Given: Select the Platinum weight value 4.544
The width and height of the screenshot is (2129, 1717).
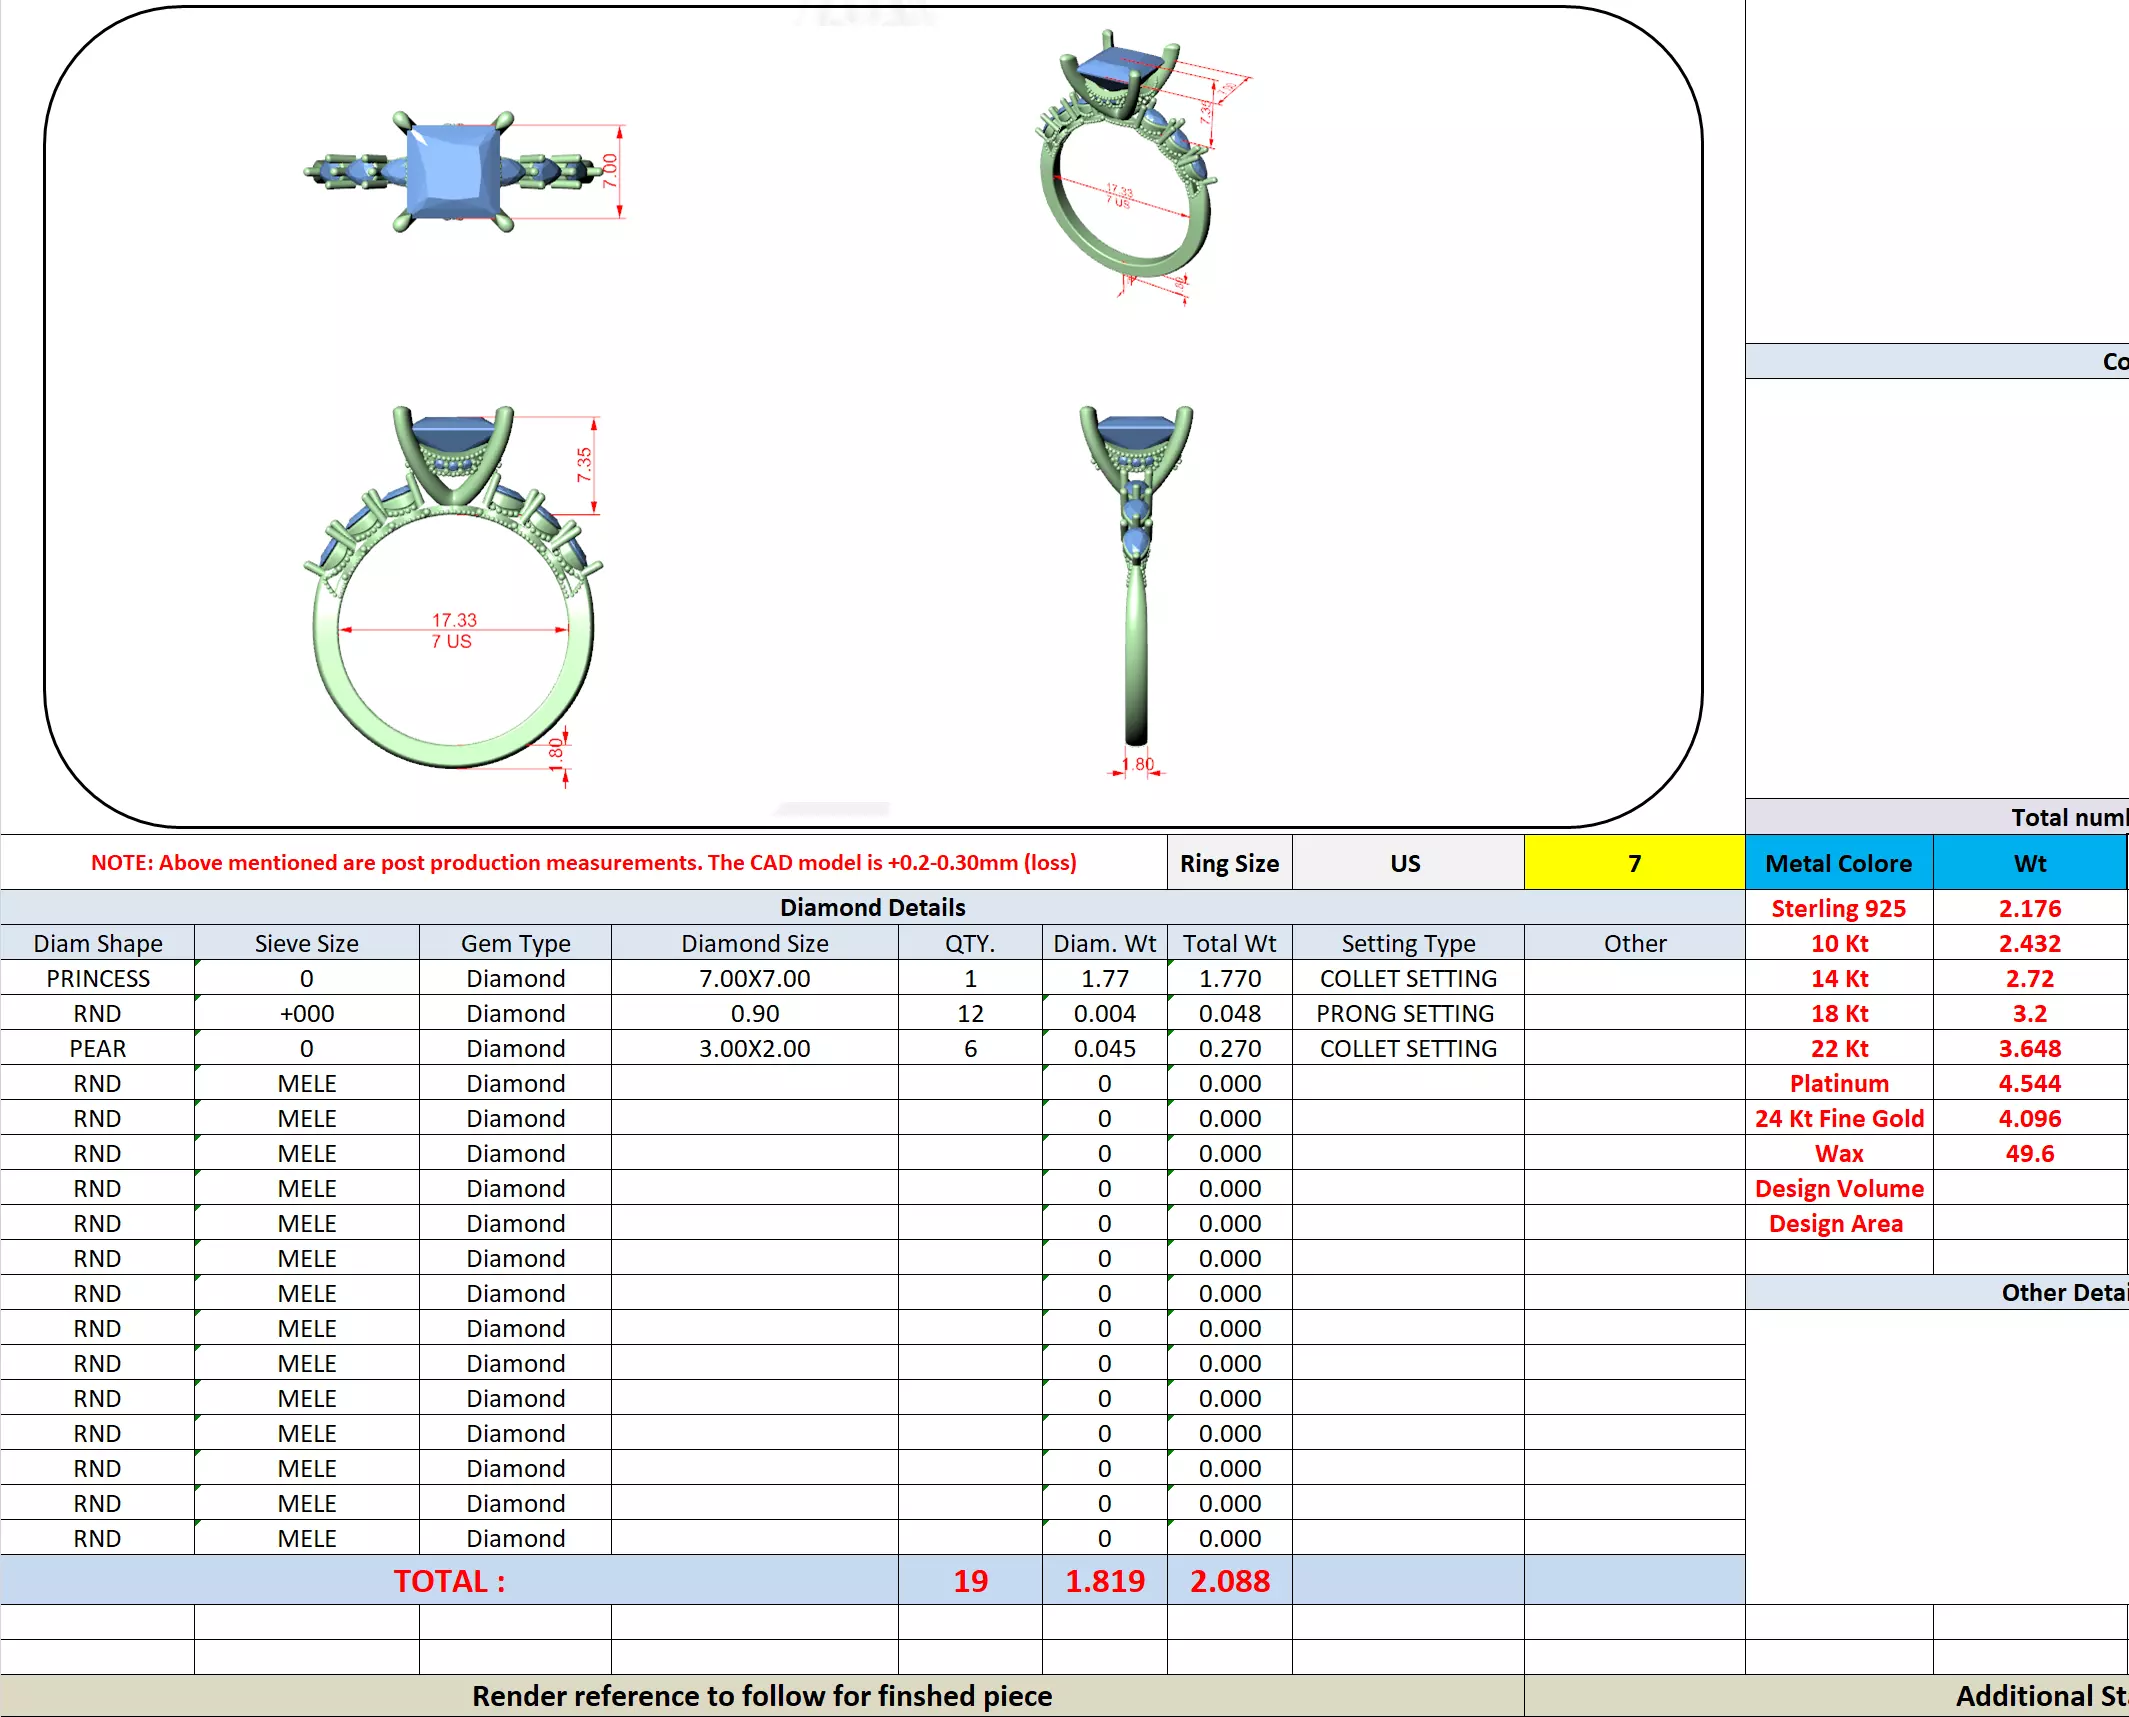Looking at the screenshot, I should click(2029, 1083).
